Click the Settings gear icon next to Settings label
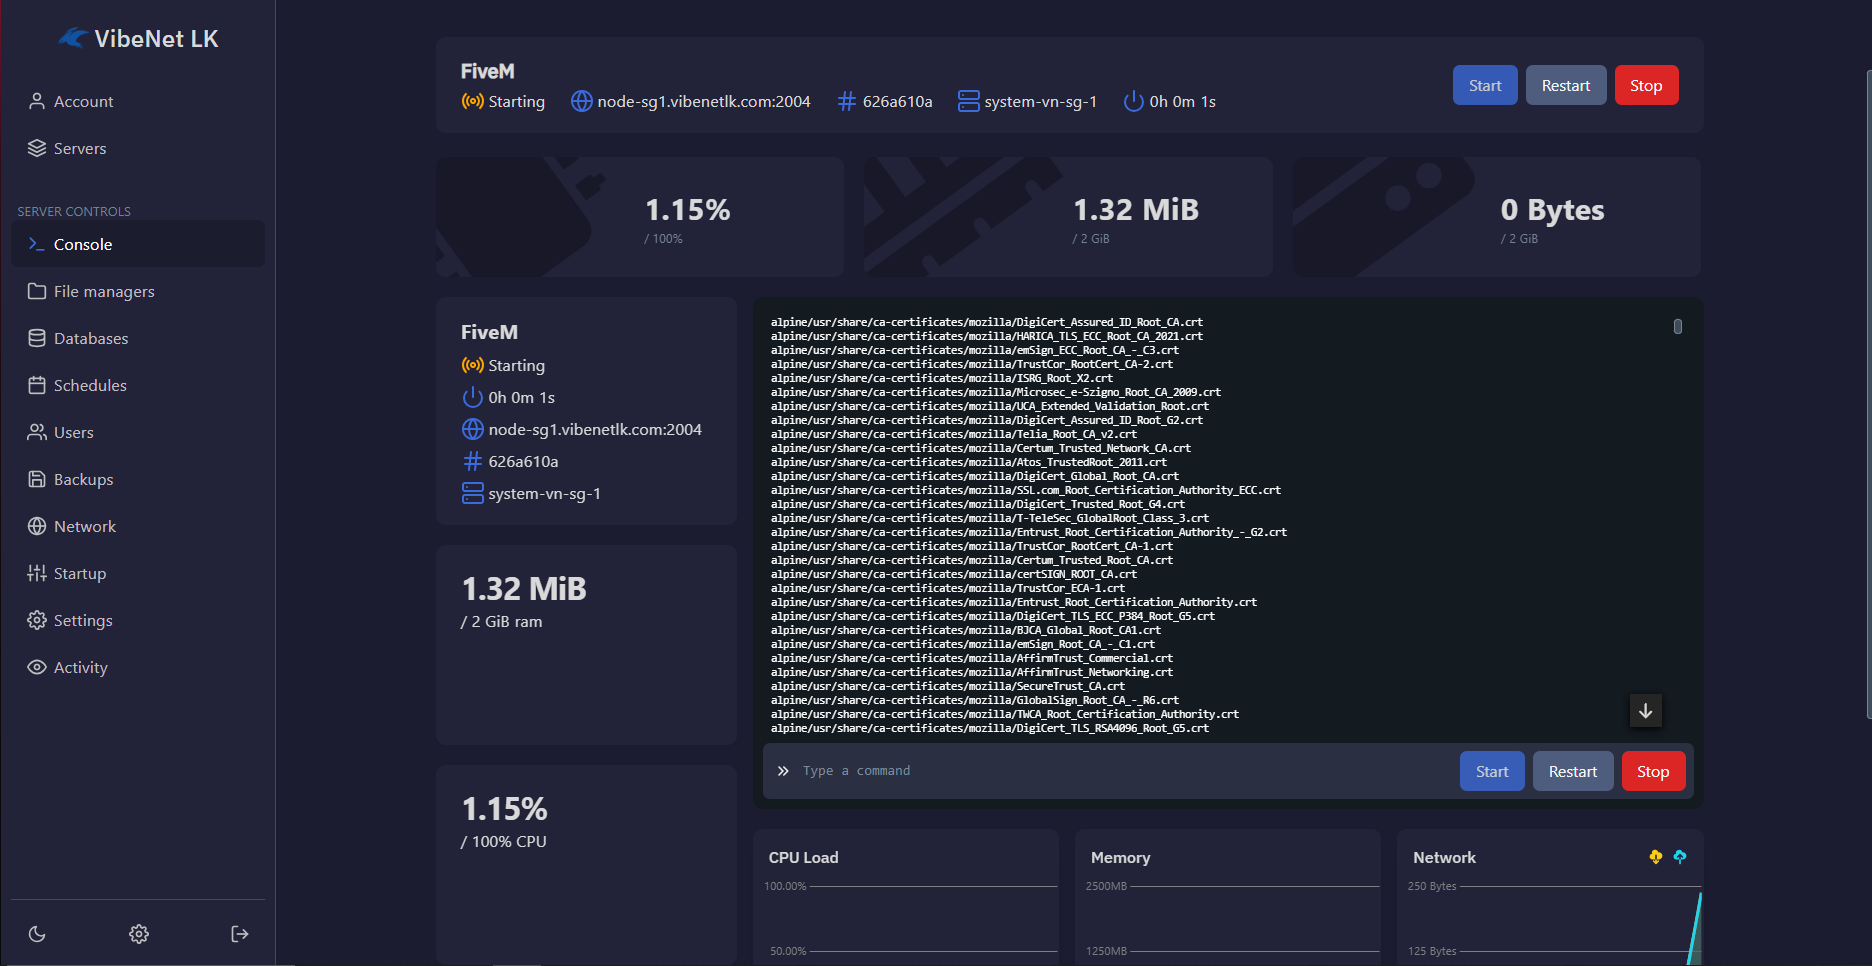 [x=37, y=620]
